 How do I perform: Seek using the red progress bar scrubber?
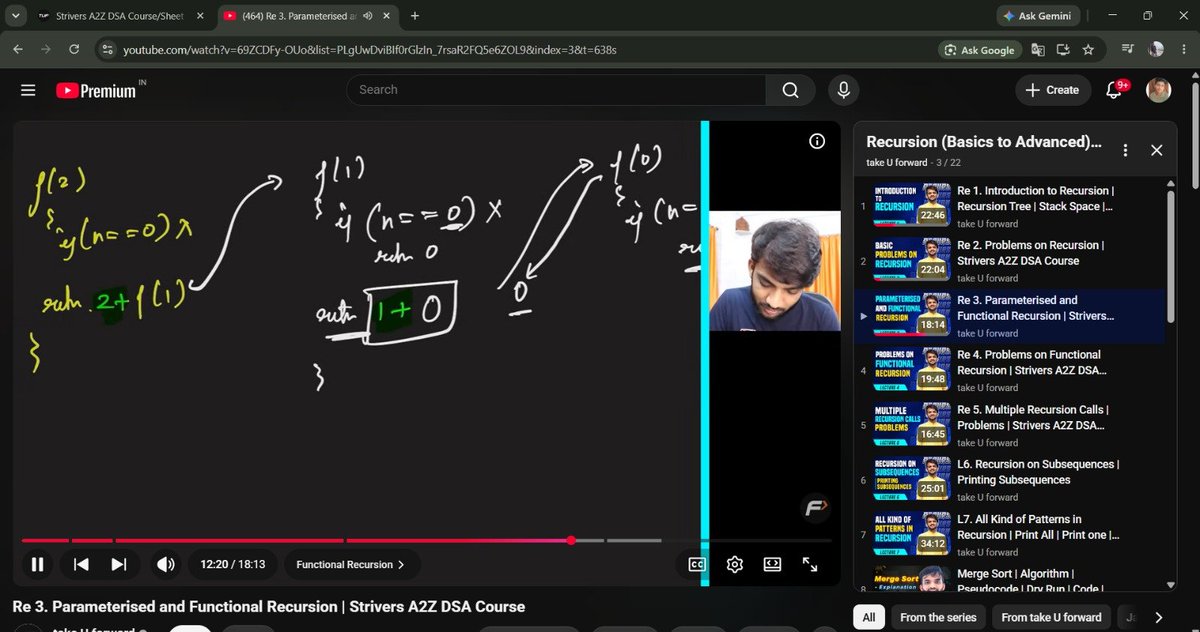(571, 540)
